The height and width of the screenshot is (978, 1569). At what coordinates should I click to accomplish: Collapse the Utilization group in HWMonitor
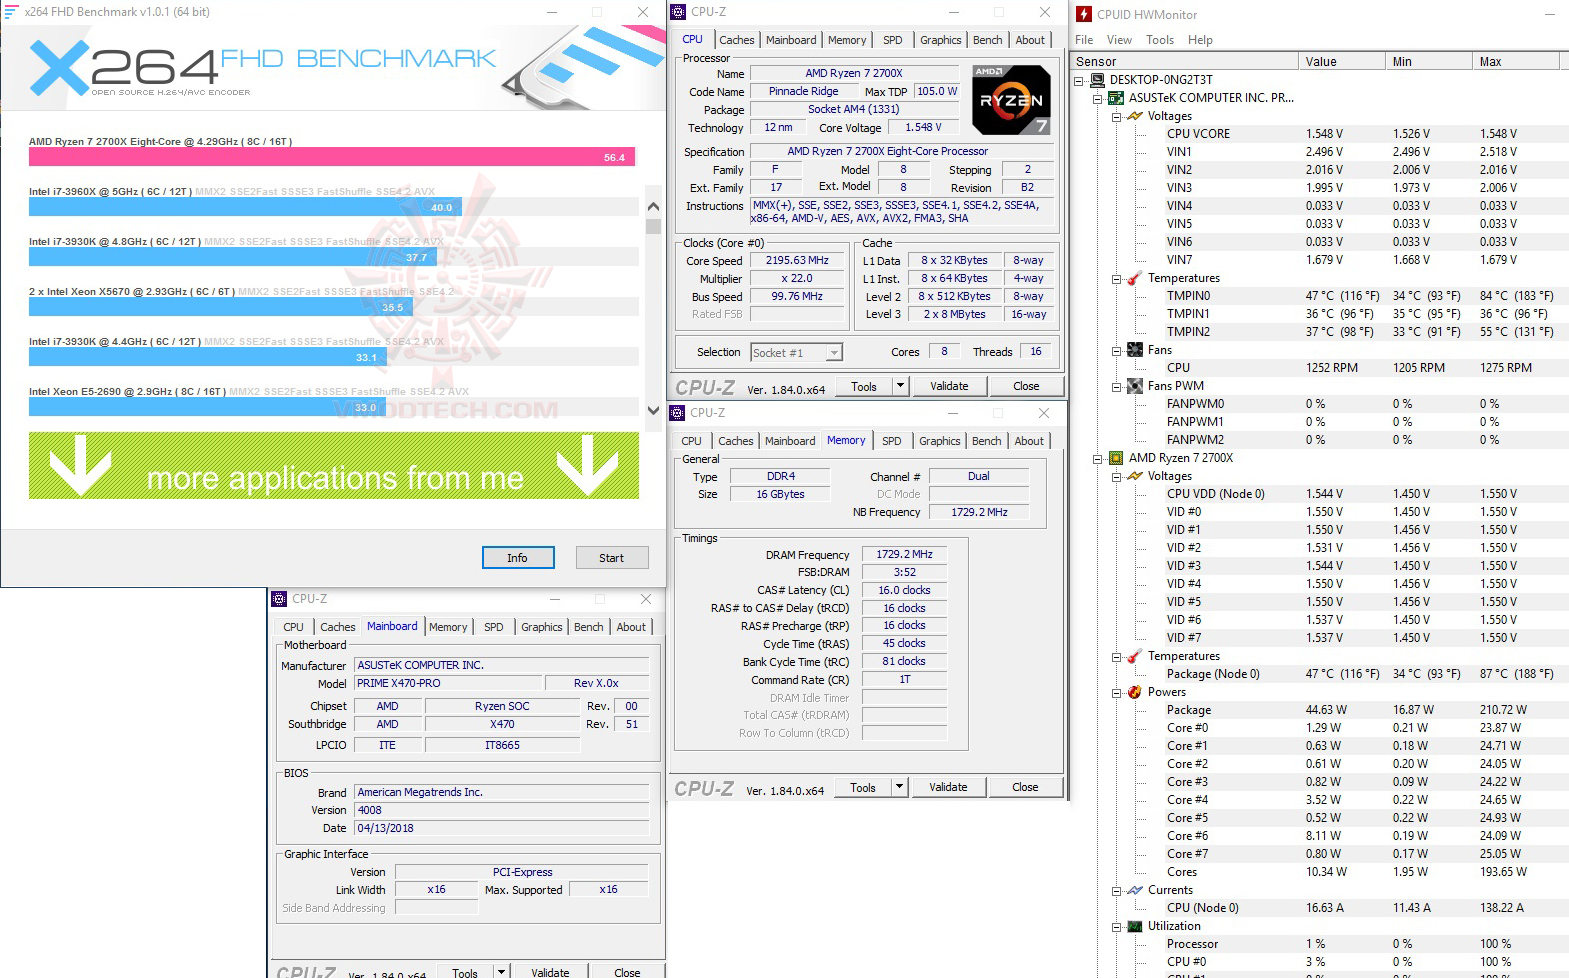click(x=1116, y=927)
